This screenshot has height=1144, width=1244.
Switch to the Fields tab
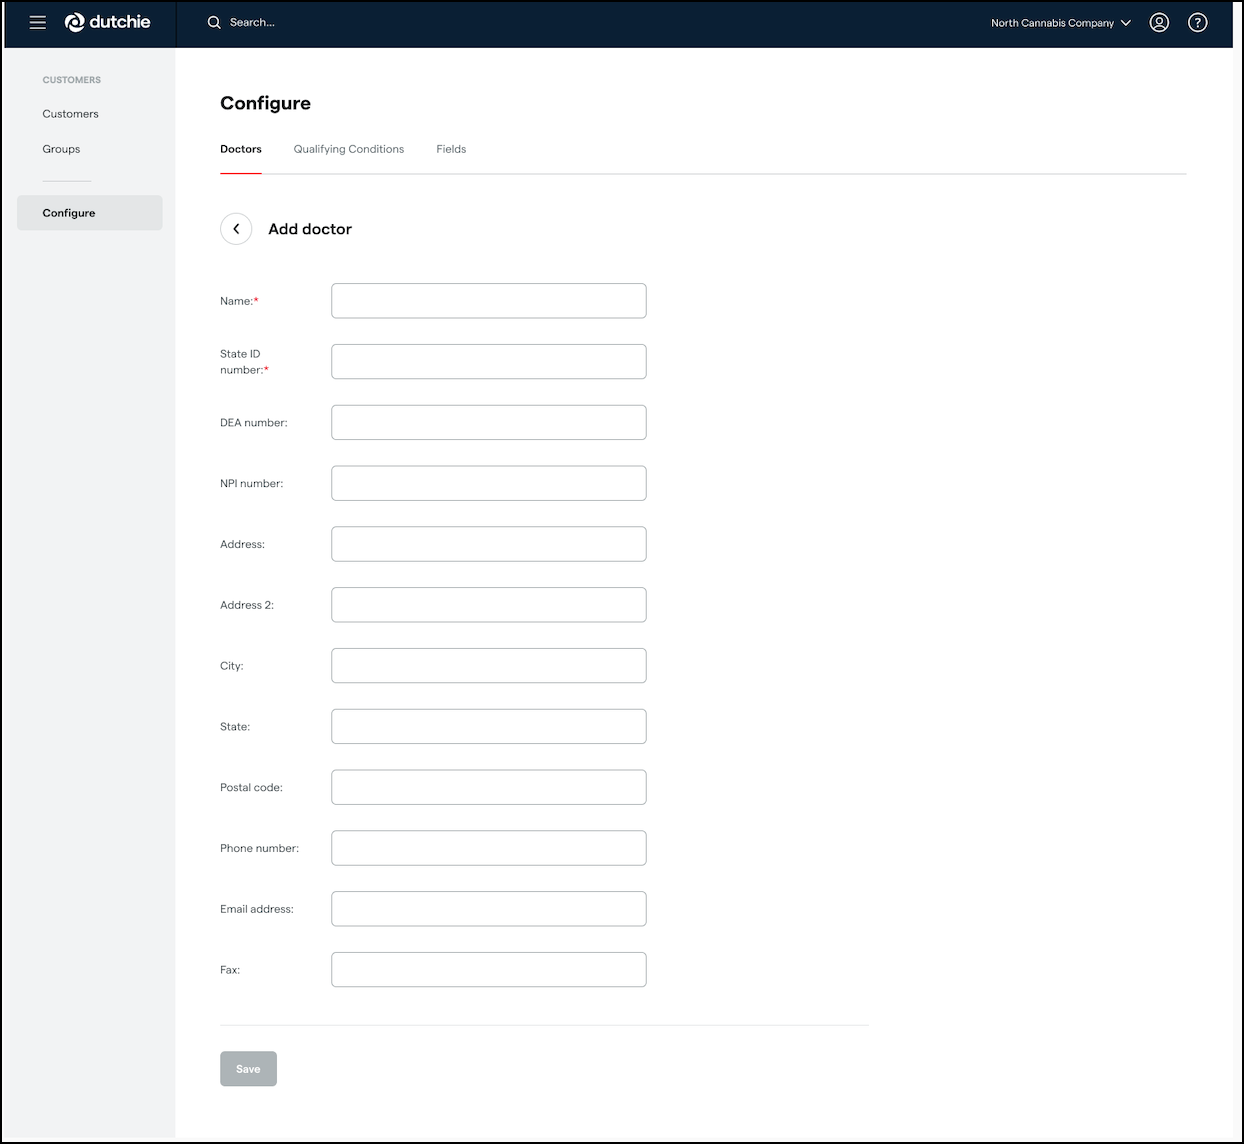pos(451,149)
